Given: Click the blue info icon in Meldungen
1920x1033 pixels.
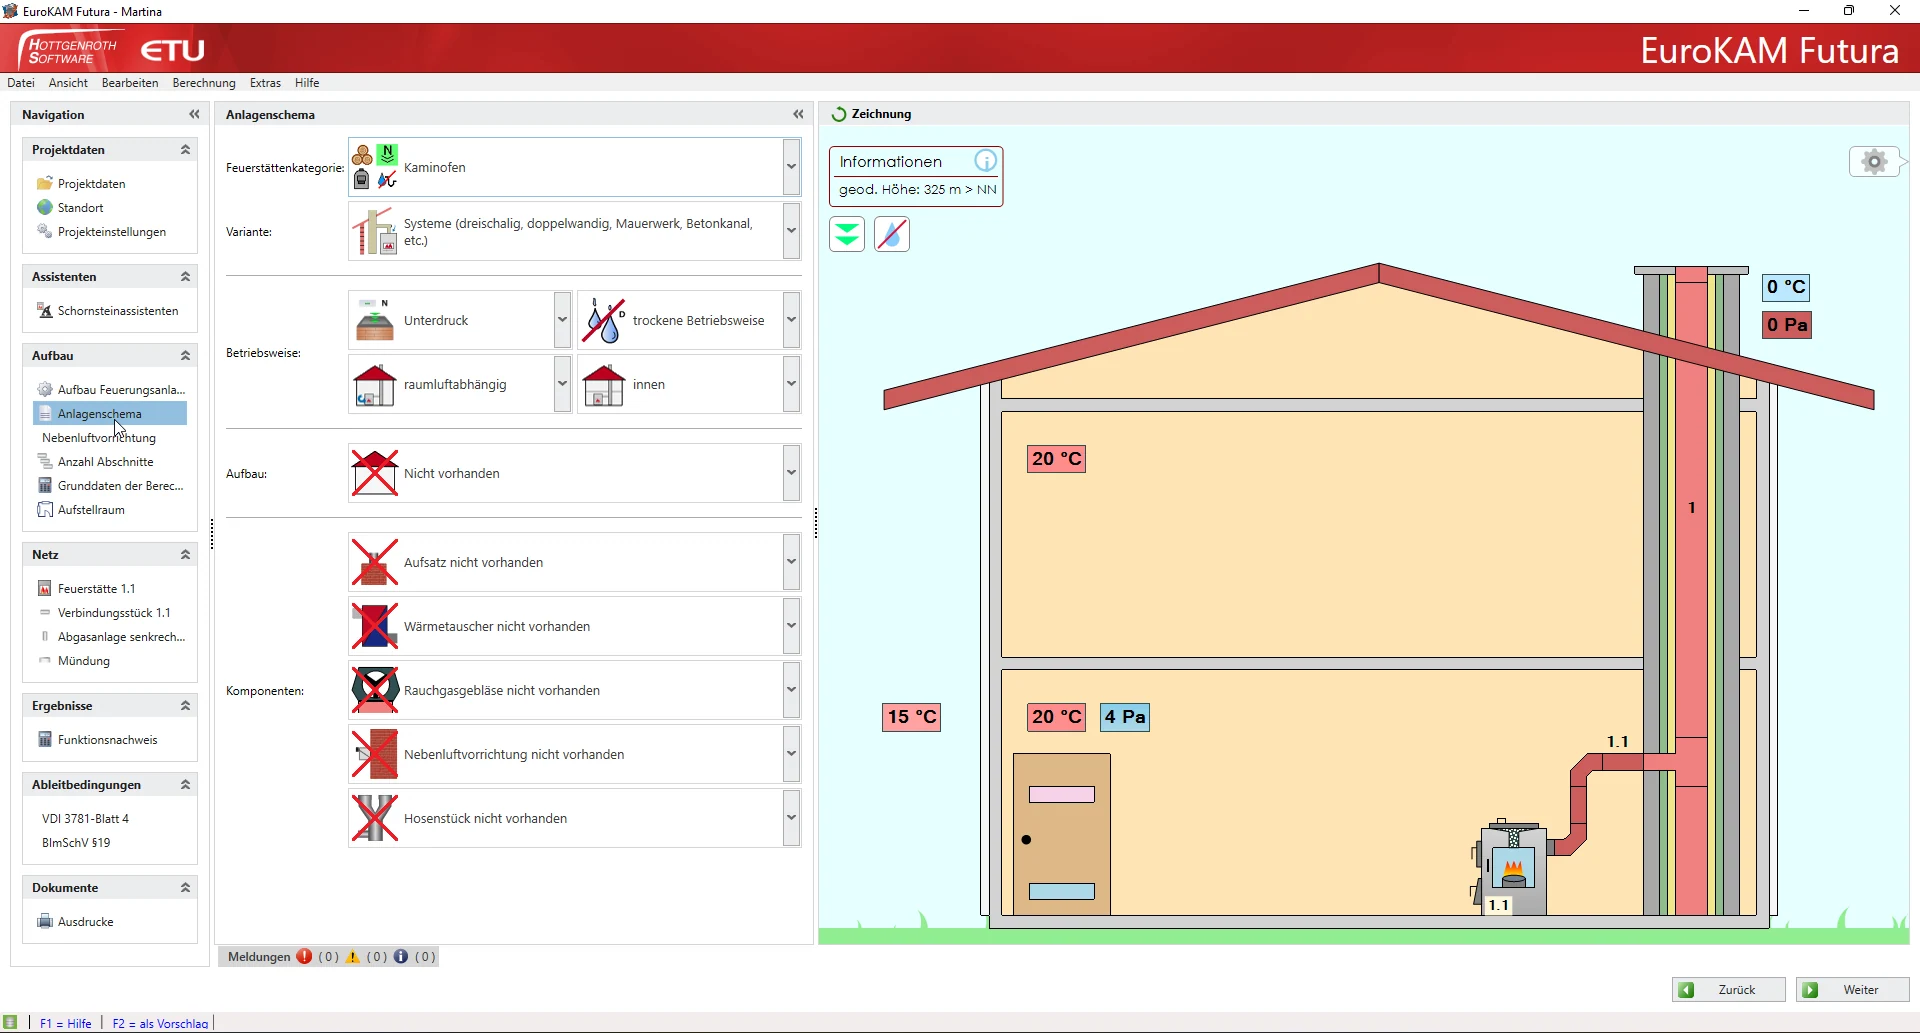Looking at the screenshot, I should point(401,957).
